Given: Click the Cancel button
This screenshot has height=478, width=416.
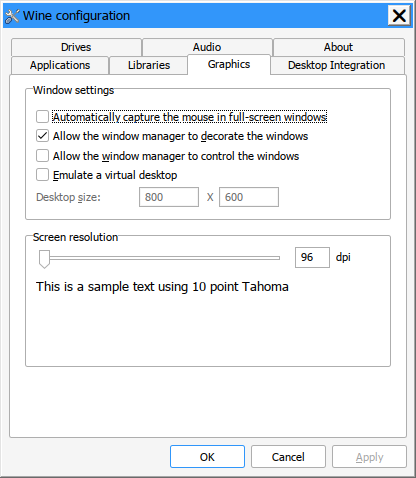Looking at the screenshot, I should 288,457.
